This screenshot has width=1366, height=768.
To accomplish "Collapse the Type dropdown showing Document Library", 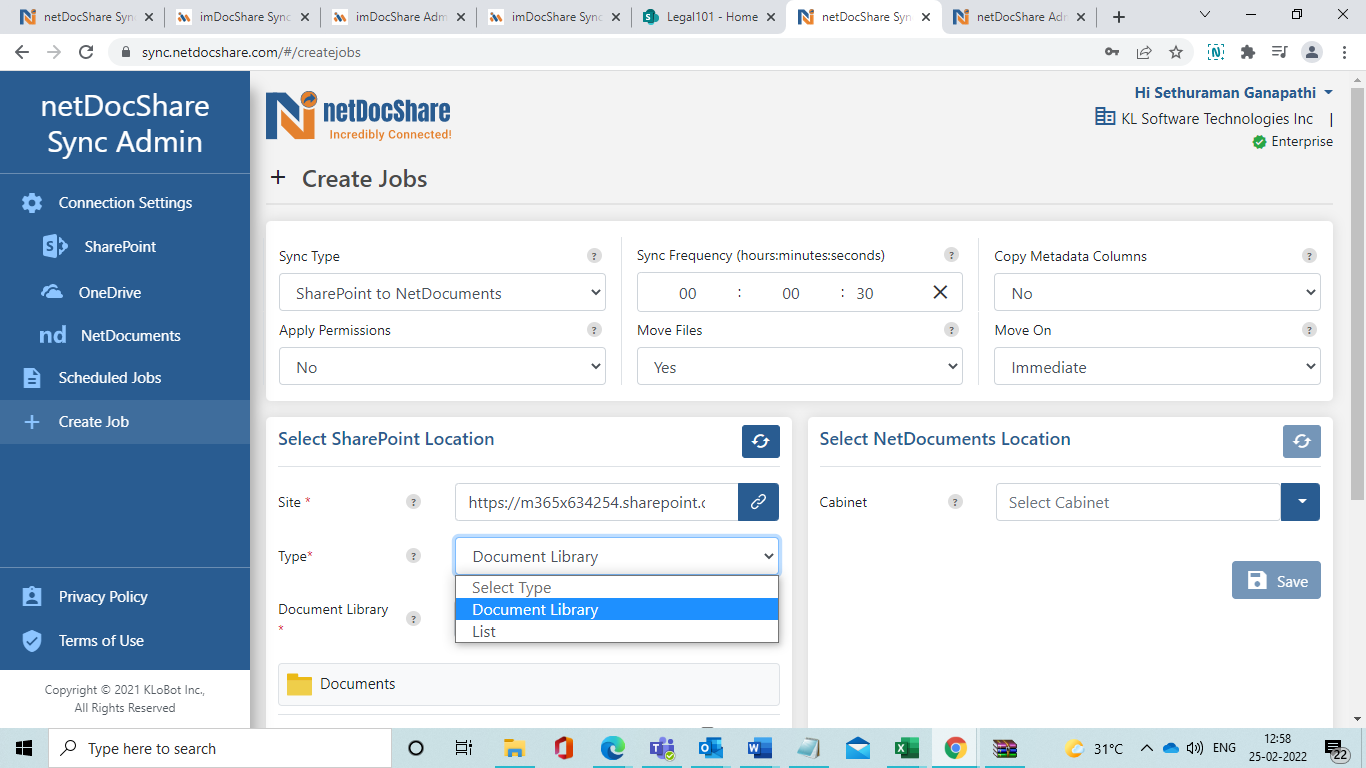I will (x=617, y=556).
